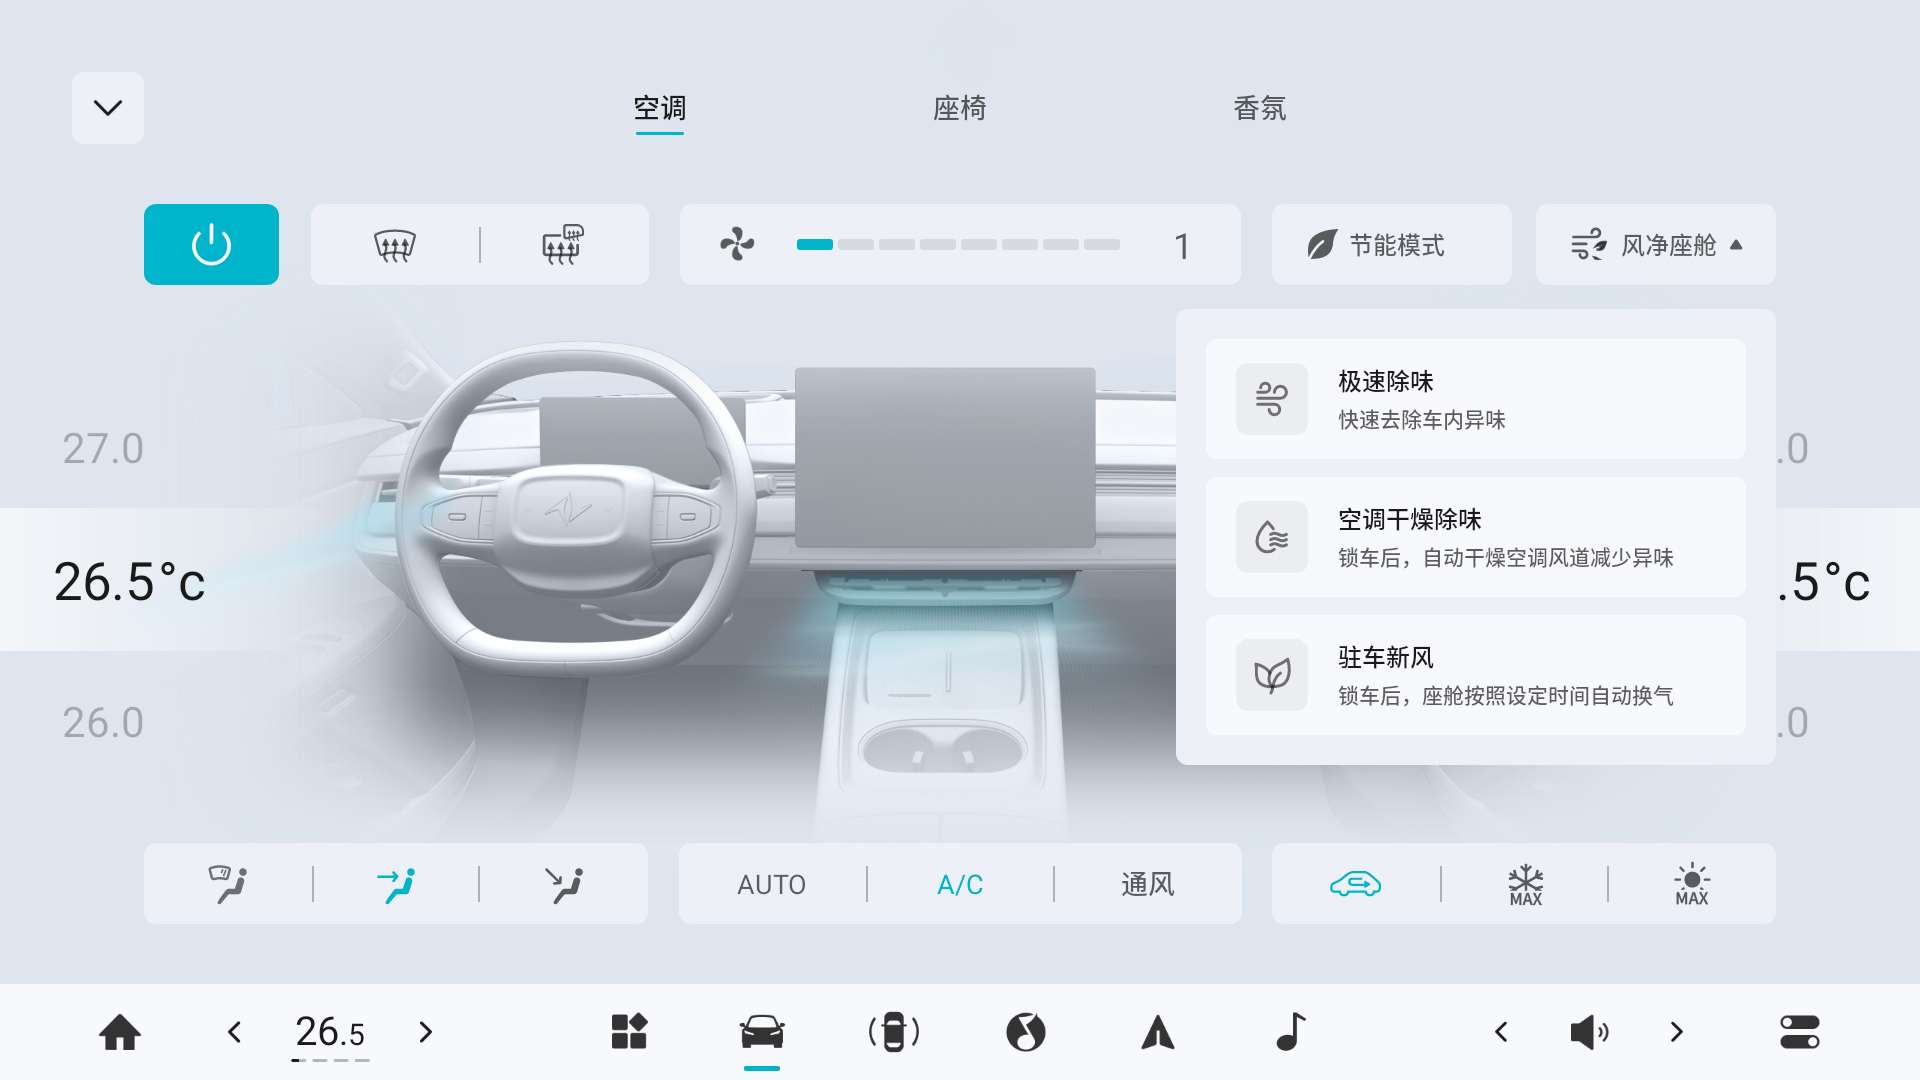Image resolution: width=1920 pixels, height=1080 pixels.
Task: Open music app from bottom bar
Action: tap(1291, 1032)
